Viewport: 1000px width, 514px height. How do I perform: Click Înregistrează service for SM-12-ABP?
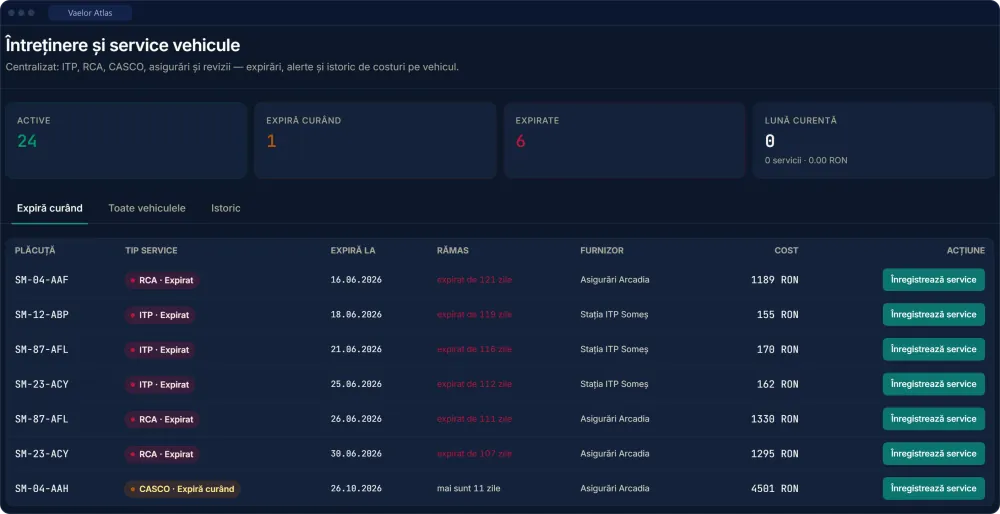point(934,314)
